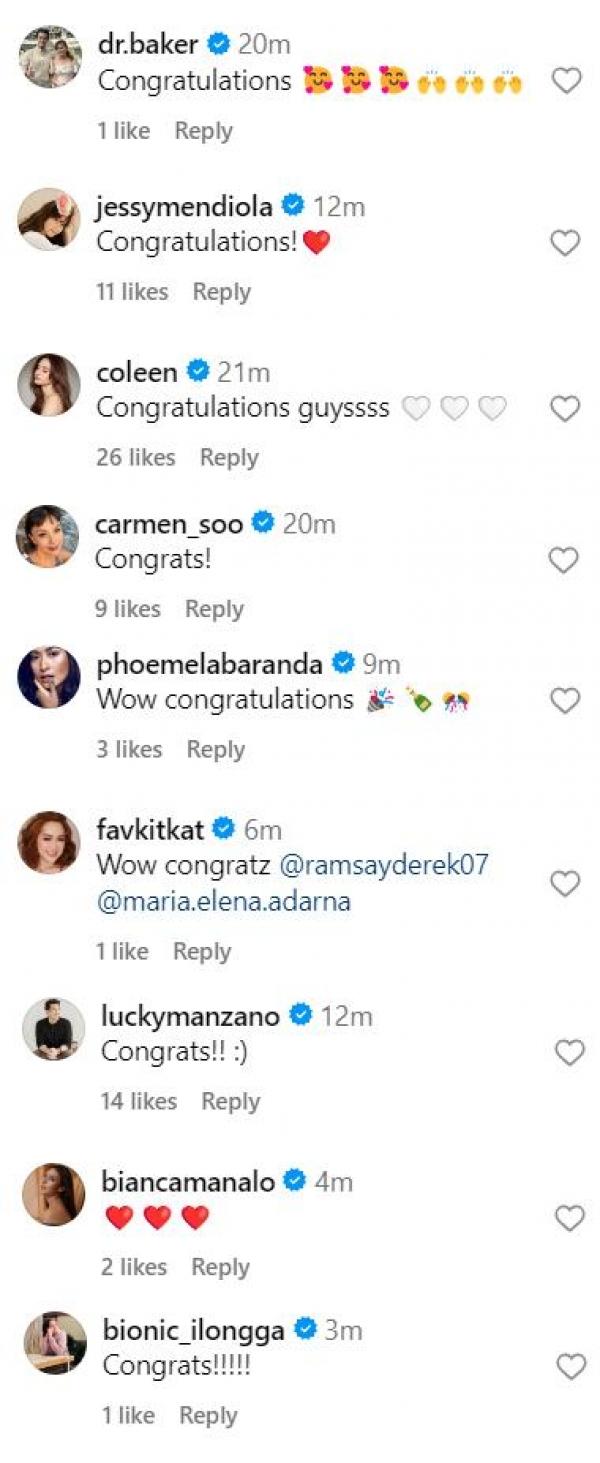Viewport: 600px width, 1463px height.
Task: Tap the heart on jessymendiola's comment
Action: [x=565, y=243]
